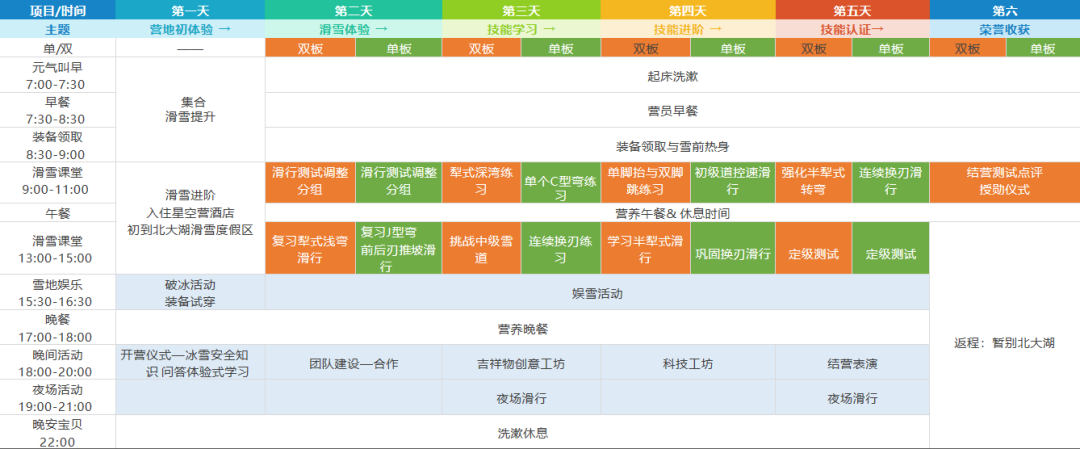This screenshot has height=449, width=1080.
Task: Click the 第五天 header cell
Action: pyautogui.click(x=852, y=10)
